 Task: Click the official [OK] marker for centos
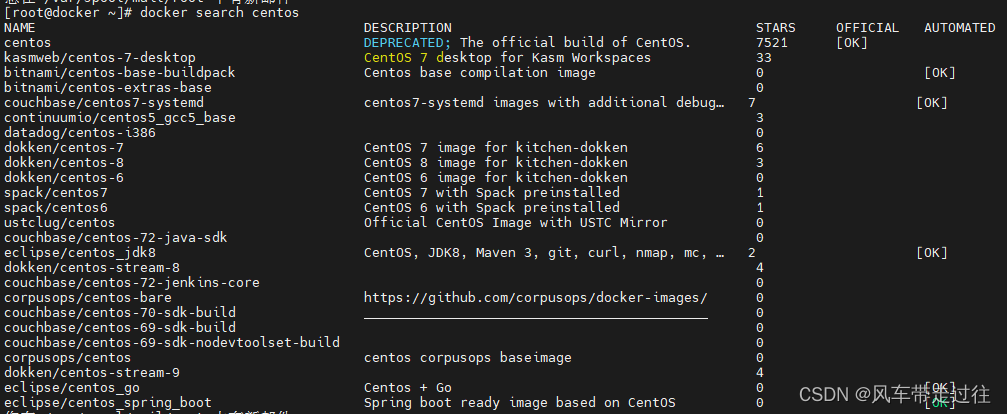(852, 43)
